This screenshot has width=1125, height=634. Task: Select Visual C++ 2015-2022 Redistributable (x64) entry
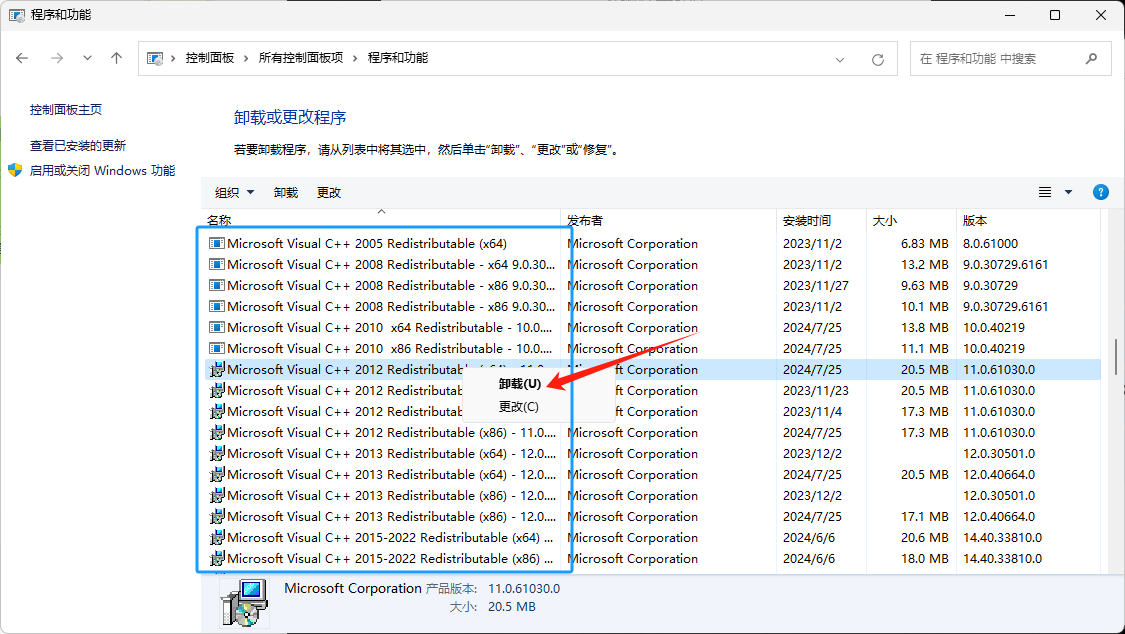point(390,537)
